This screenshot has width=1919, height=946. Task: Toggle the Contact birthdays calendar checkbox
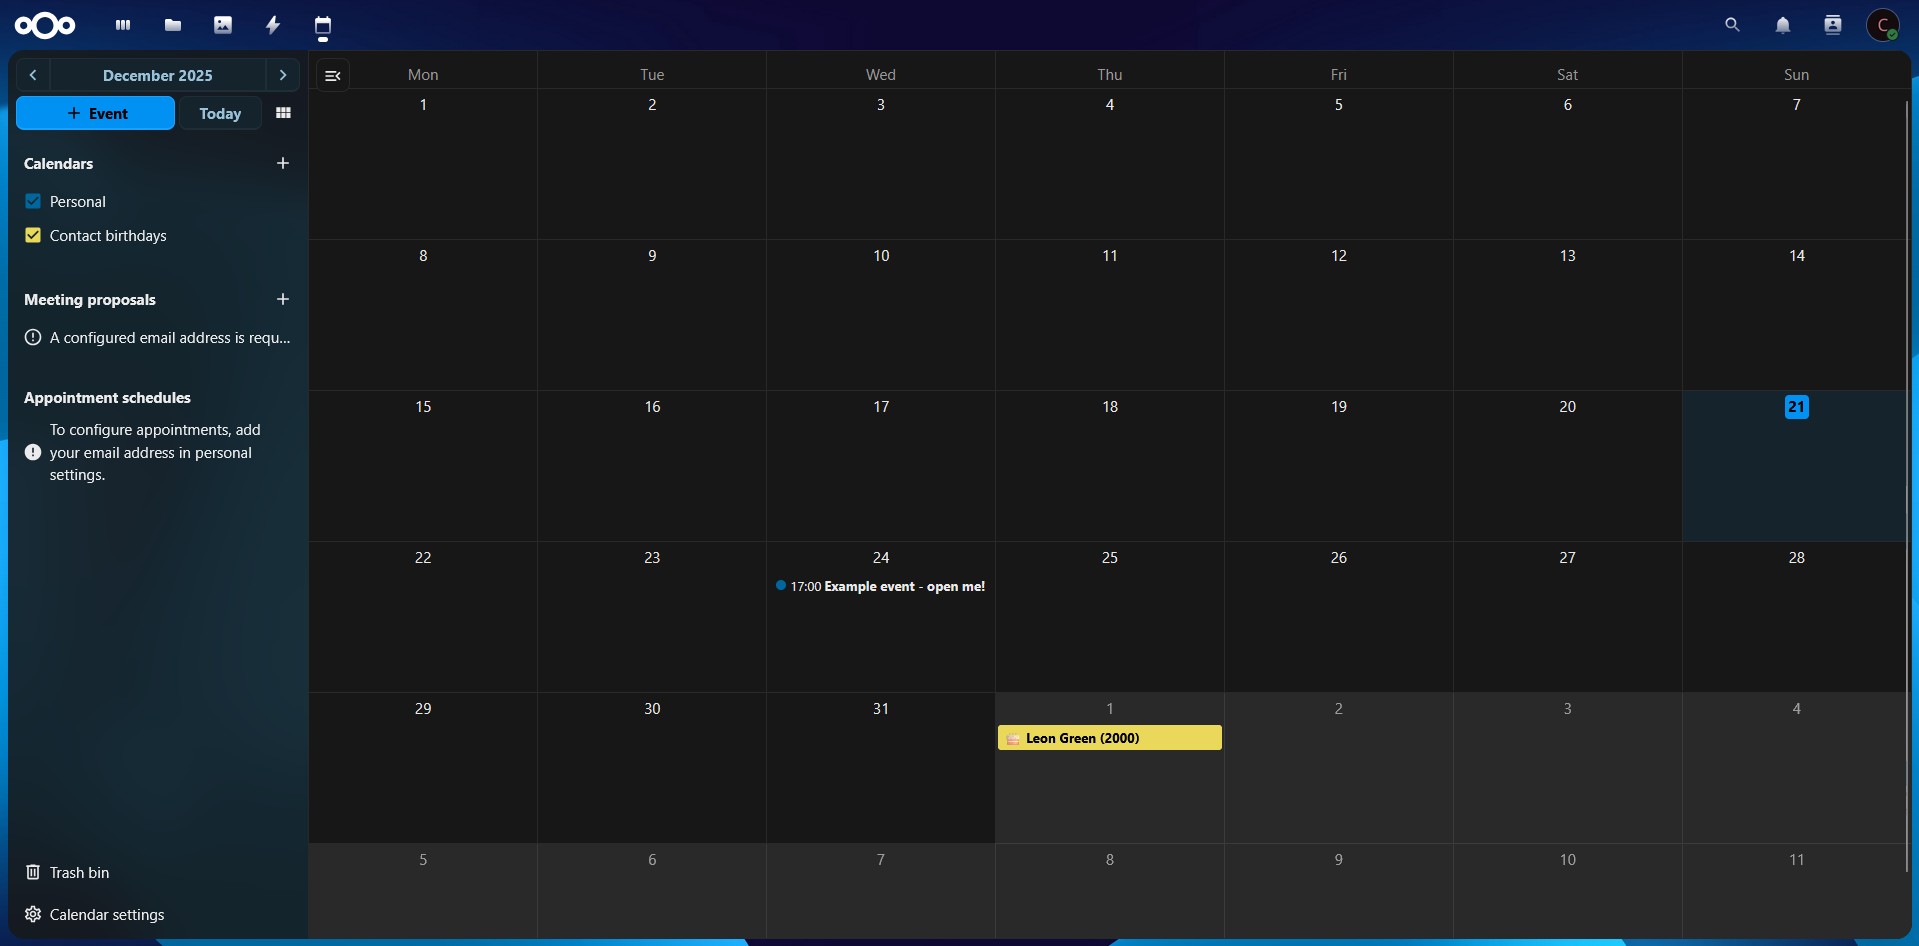[33, 235]
